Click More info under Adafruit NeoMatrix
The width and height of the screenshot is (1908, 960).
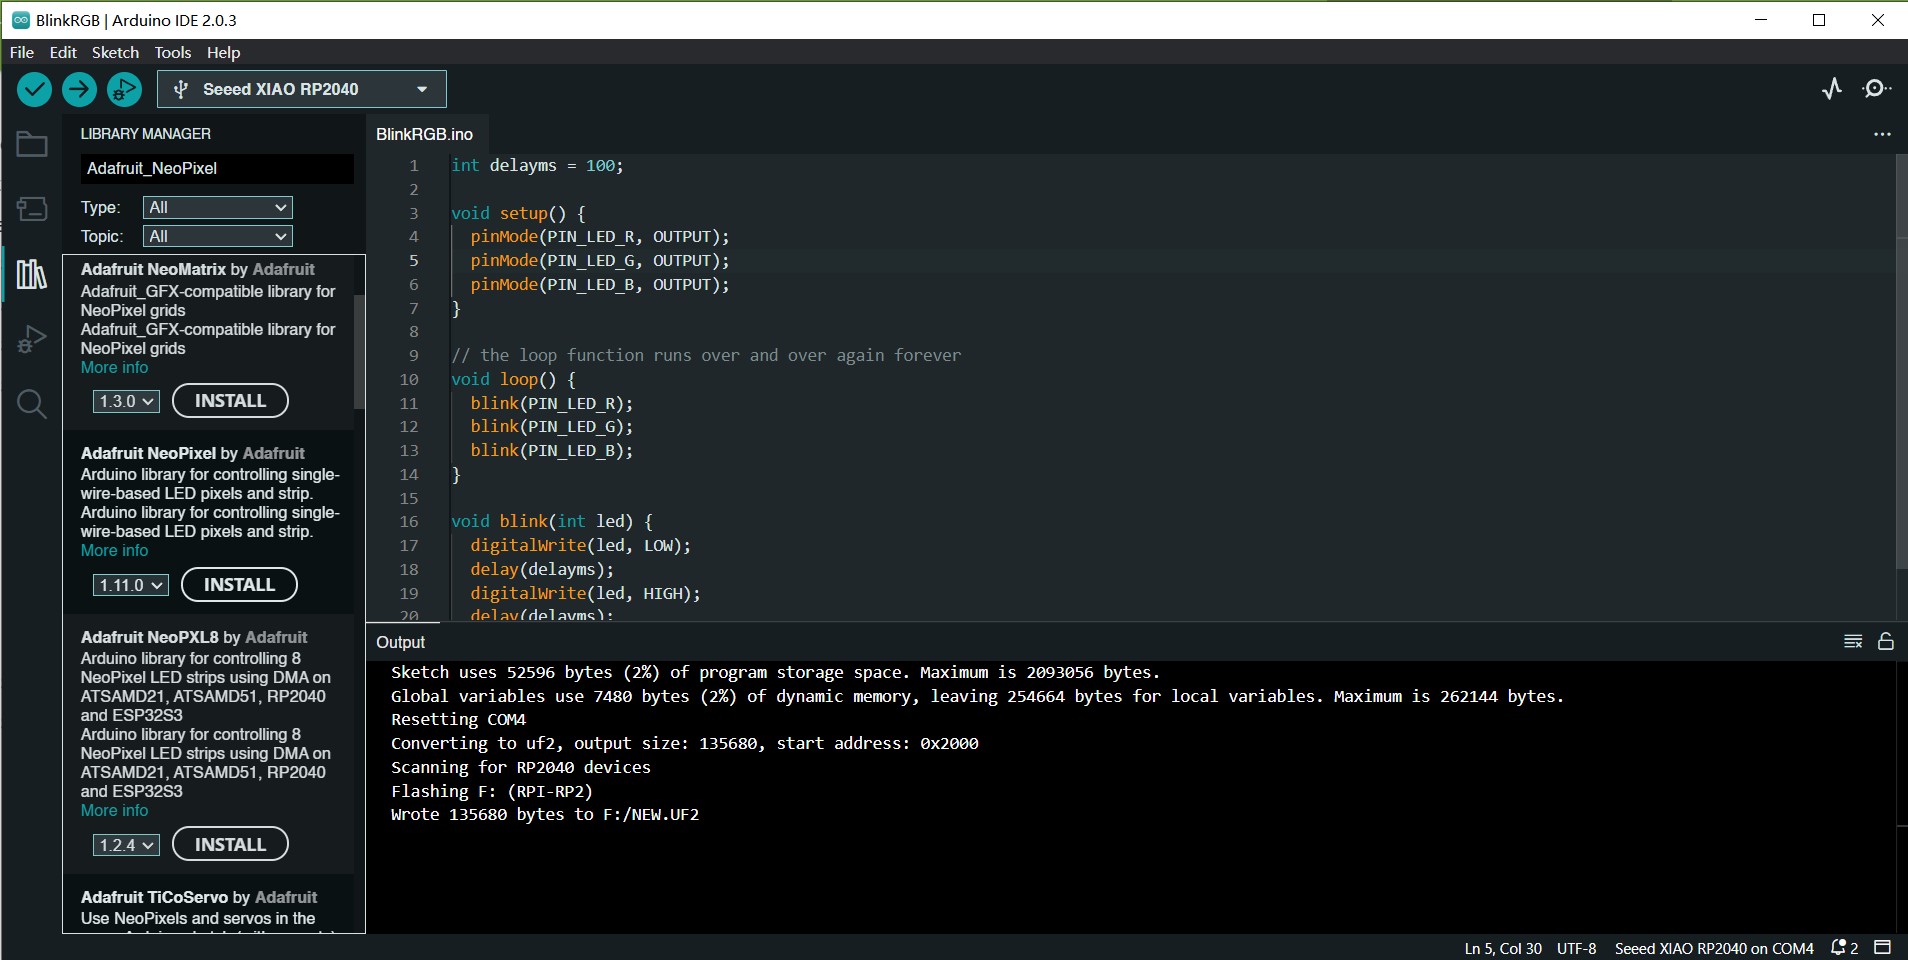(x=114, y=368)
